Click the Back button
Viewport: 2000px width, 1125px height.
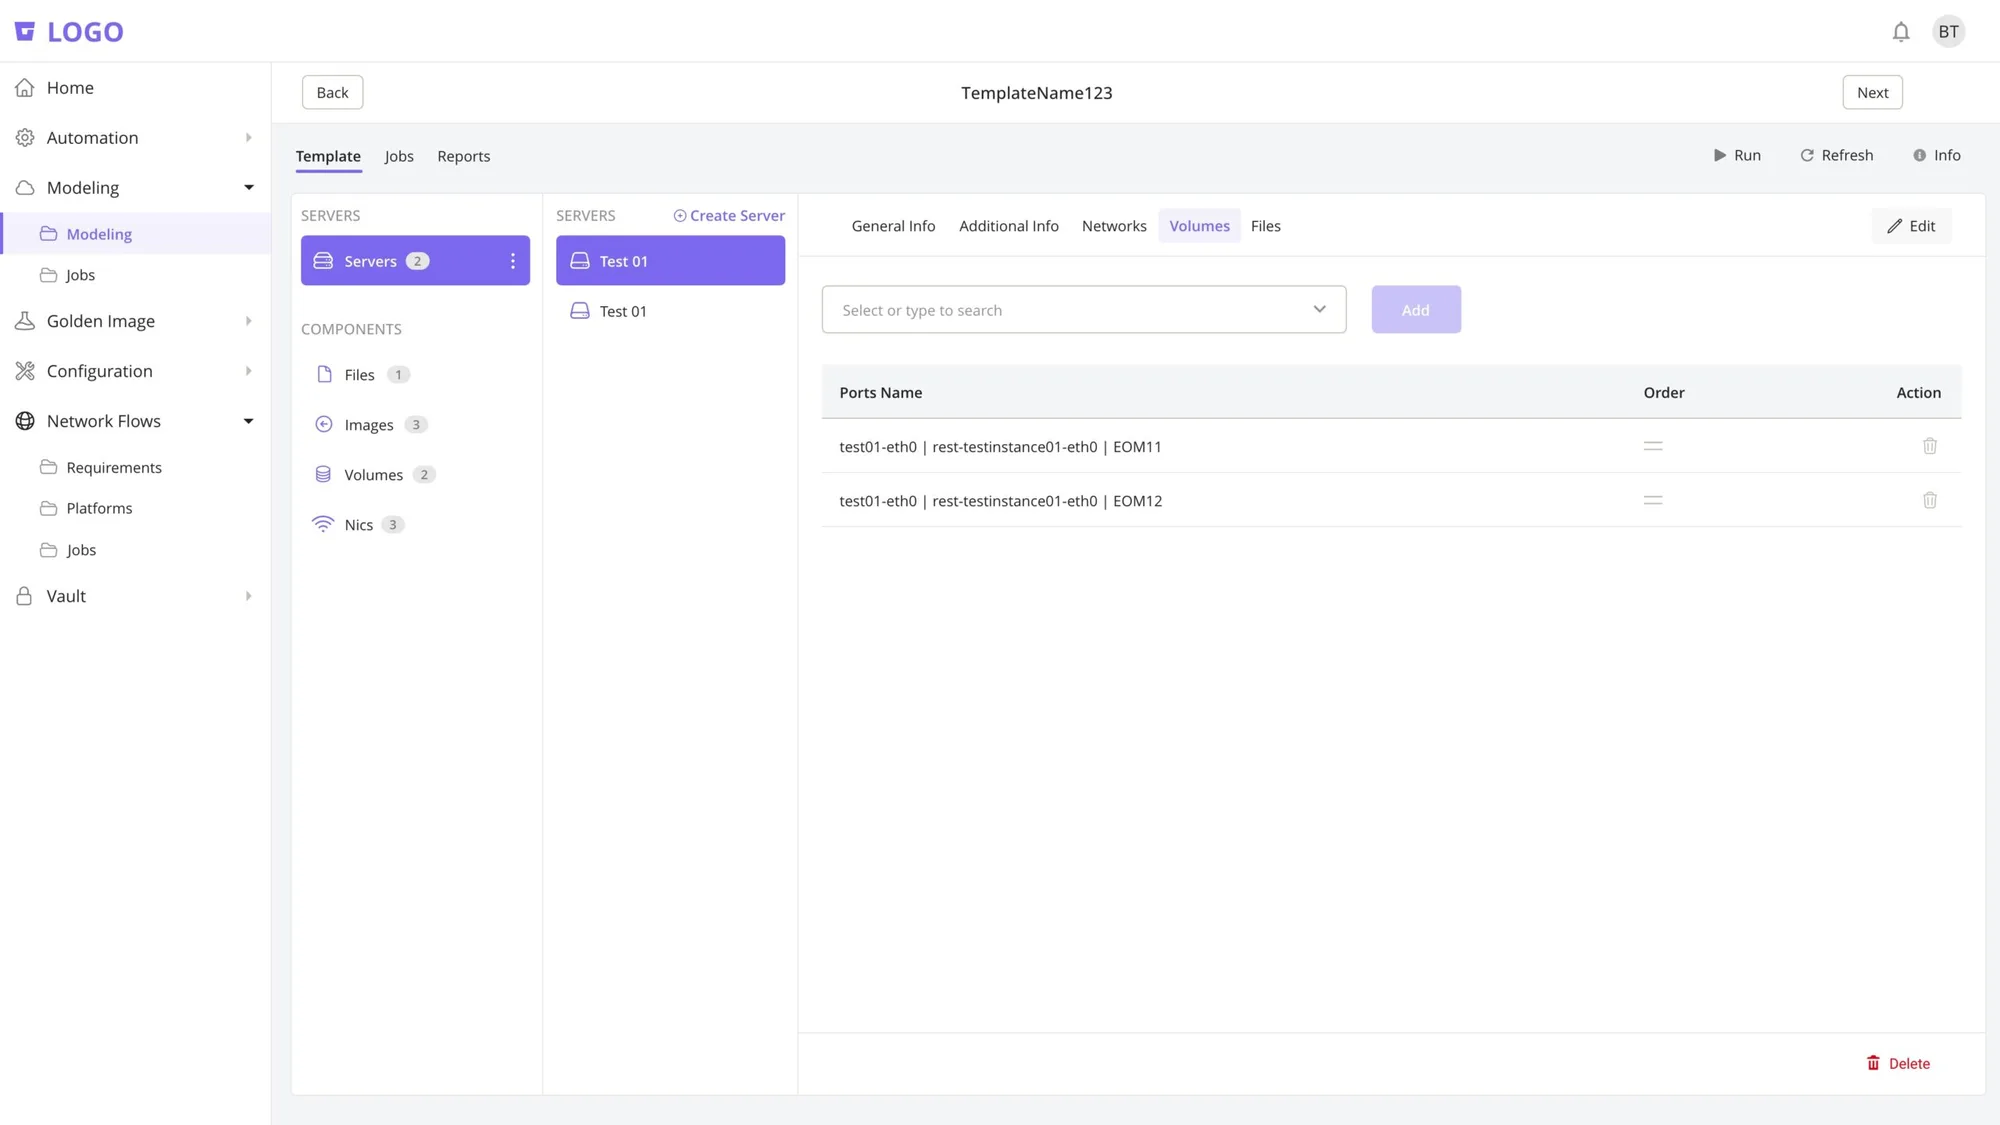pos(332,93)
